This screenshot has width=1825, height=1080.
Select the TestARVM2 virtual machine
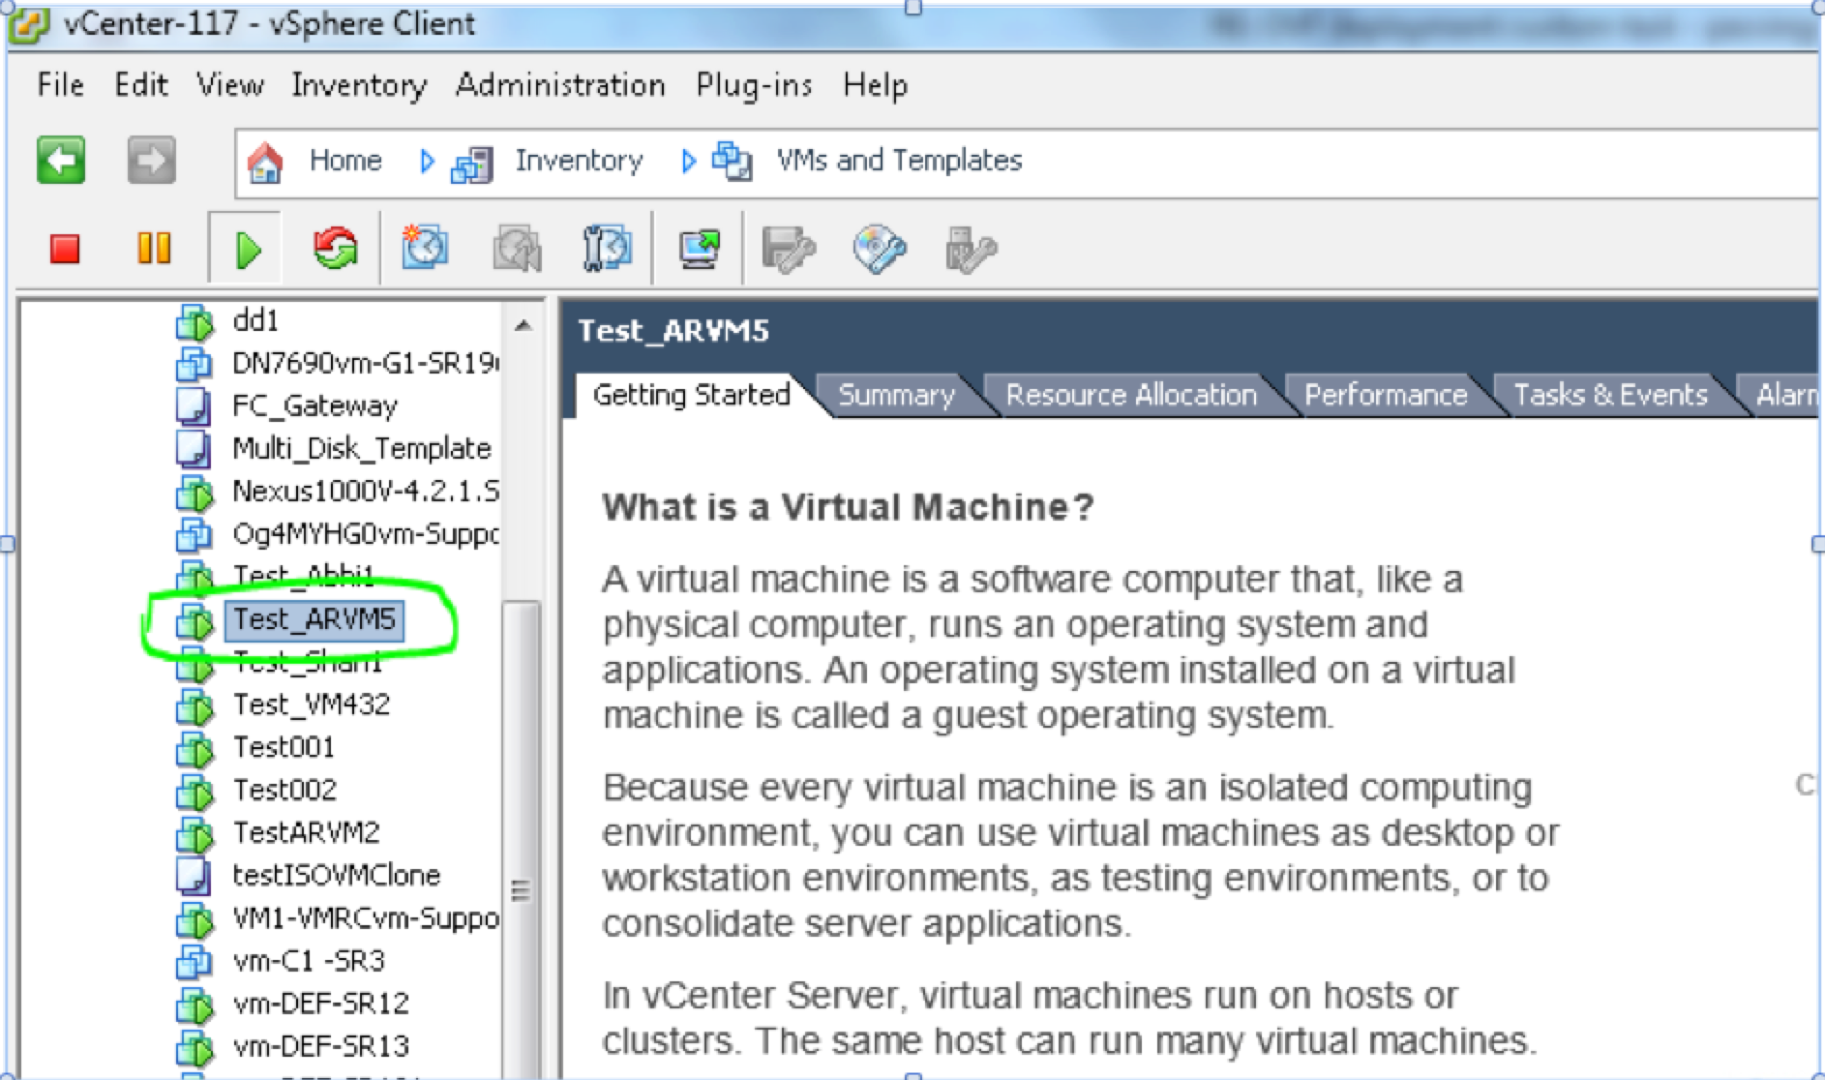tap(306, 833)
